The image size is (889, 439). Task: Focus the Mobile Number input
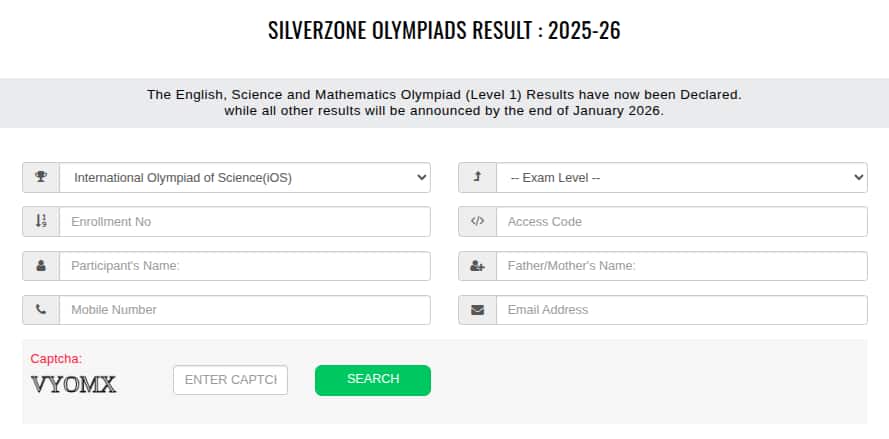click(x=245, y=310)
